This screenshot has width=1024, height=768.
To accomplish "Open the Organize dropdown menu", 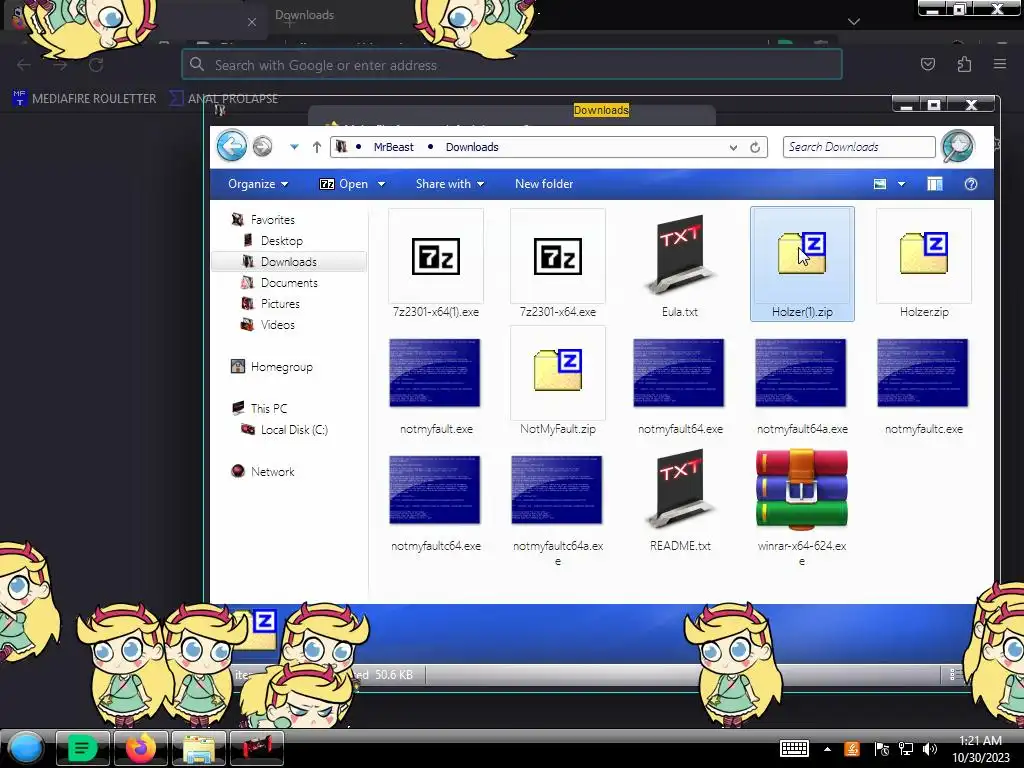I will (x=258, y=184).
